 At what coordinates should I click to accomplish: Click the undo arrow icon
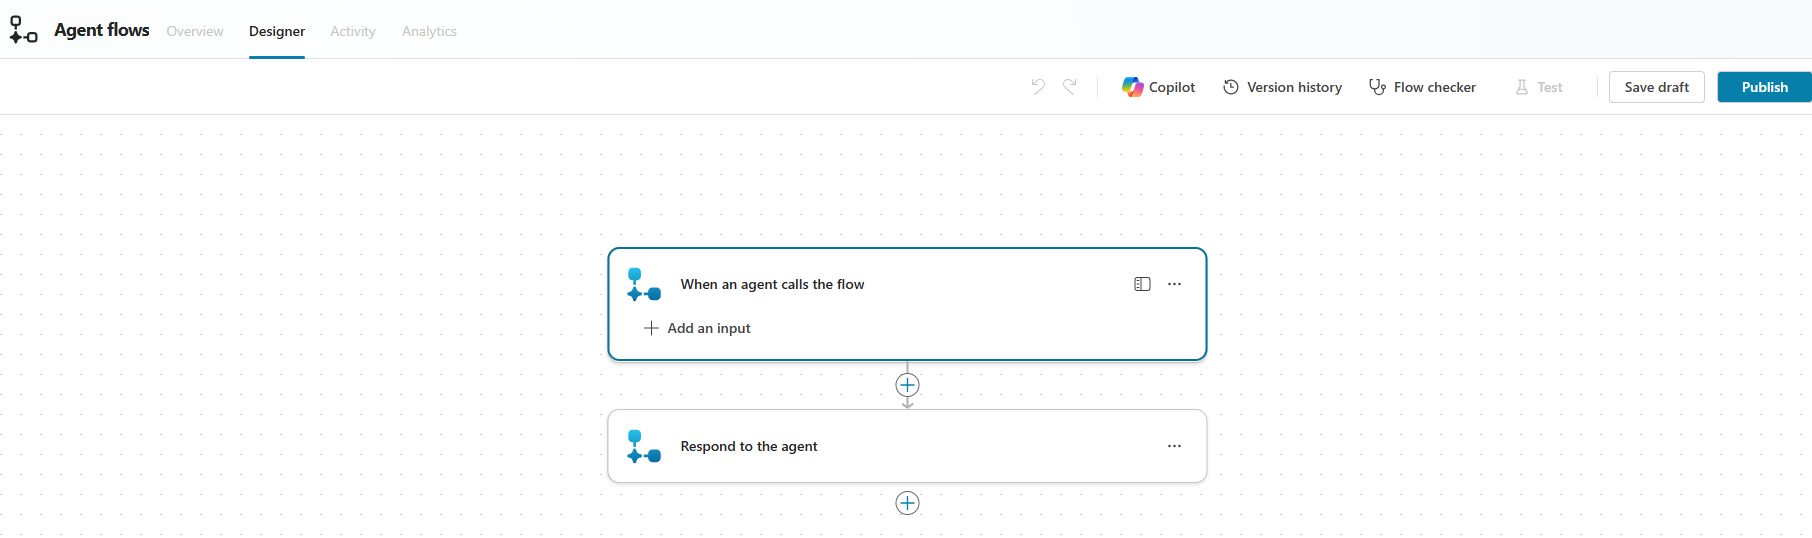1038,87
